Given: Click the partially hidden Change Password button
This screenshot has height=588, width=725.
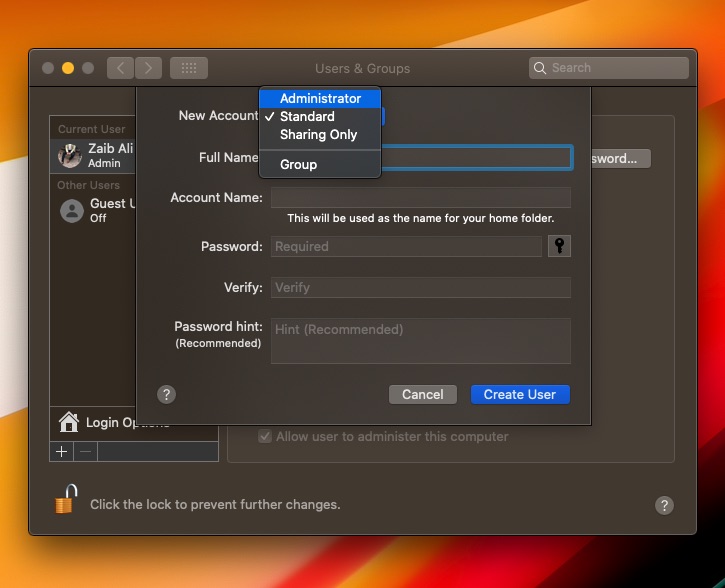Looking at the screenshot, I should (x=621, y=159).
